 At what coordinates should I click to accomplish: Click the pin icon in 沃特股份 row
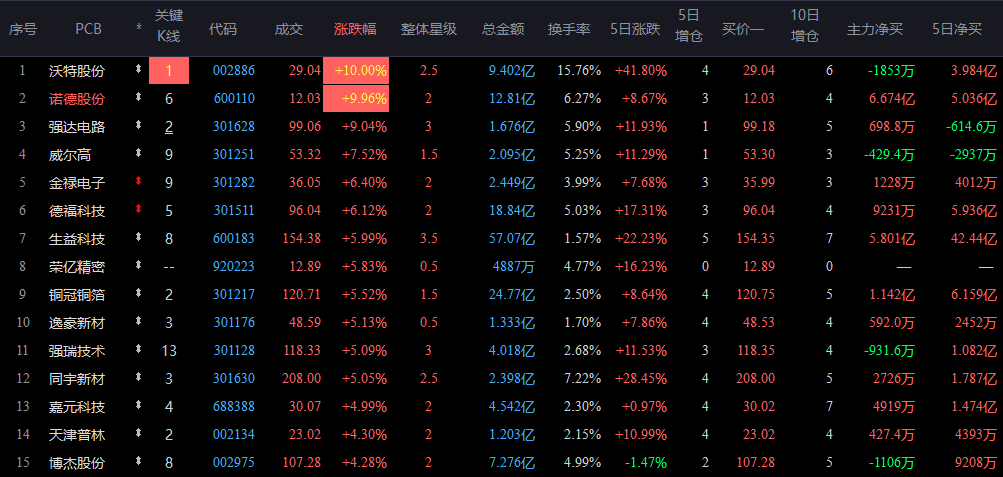138,70
